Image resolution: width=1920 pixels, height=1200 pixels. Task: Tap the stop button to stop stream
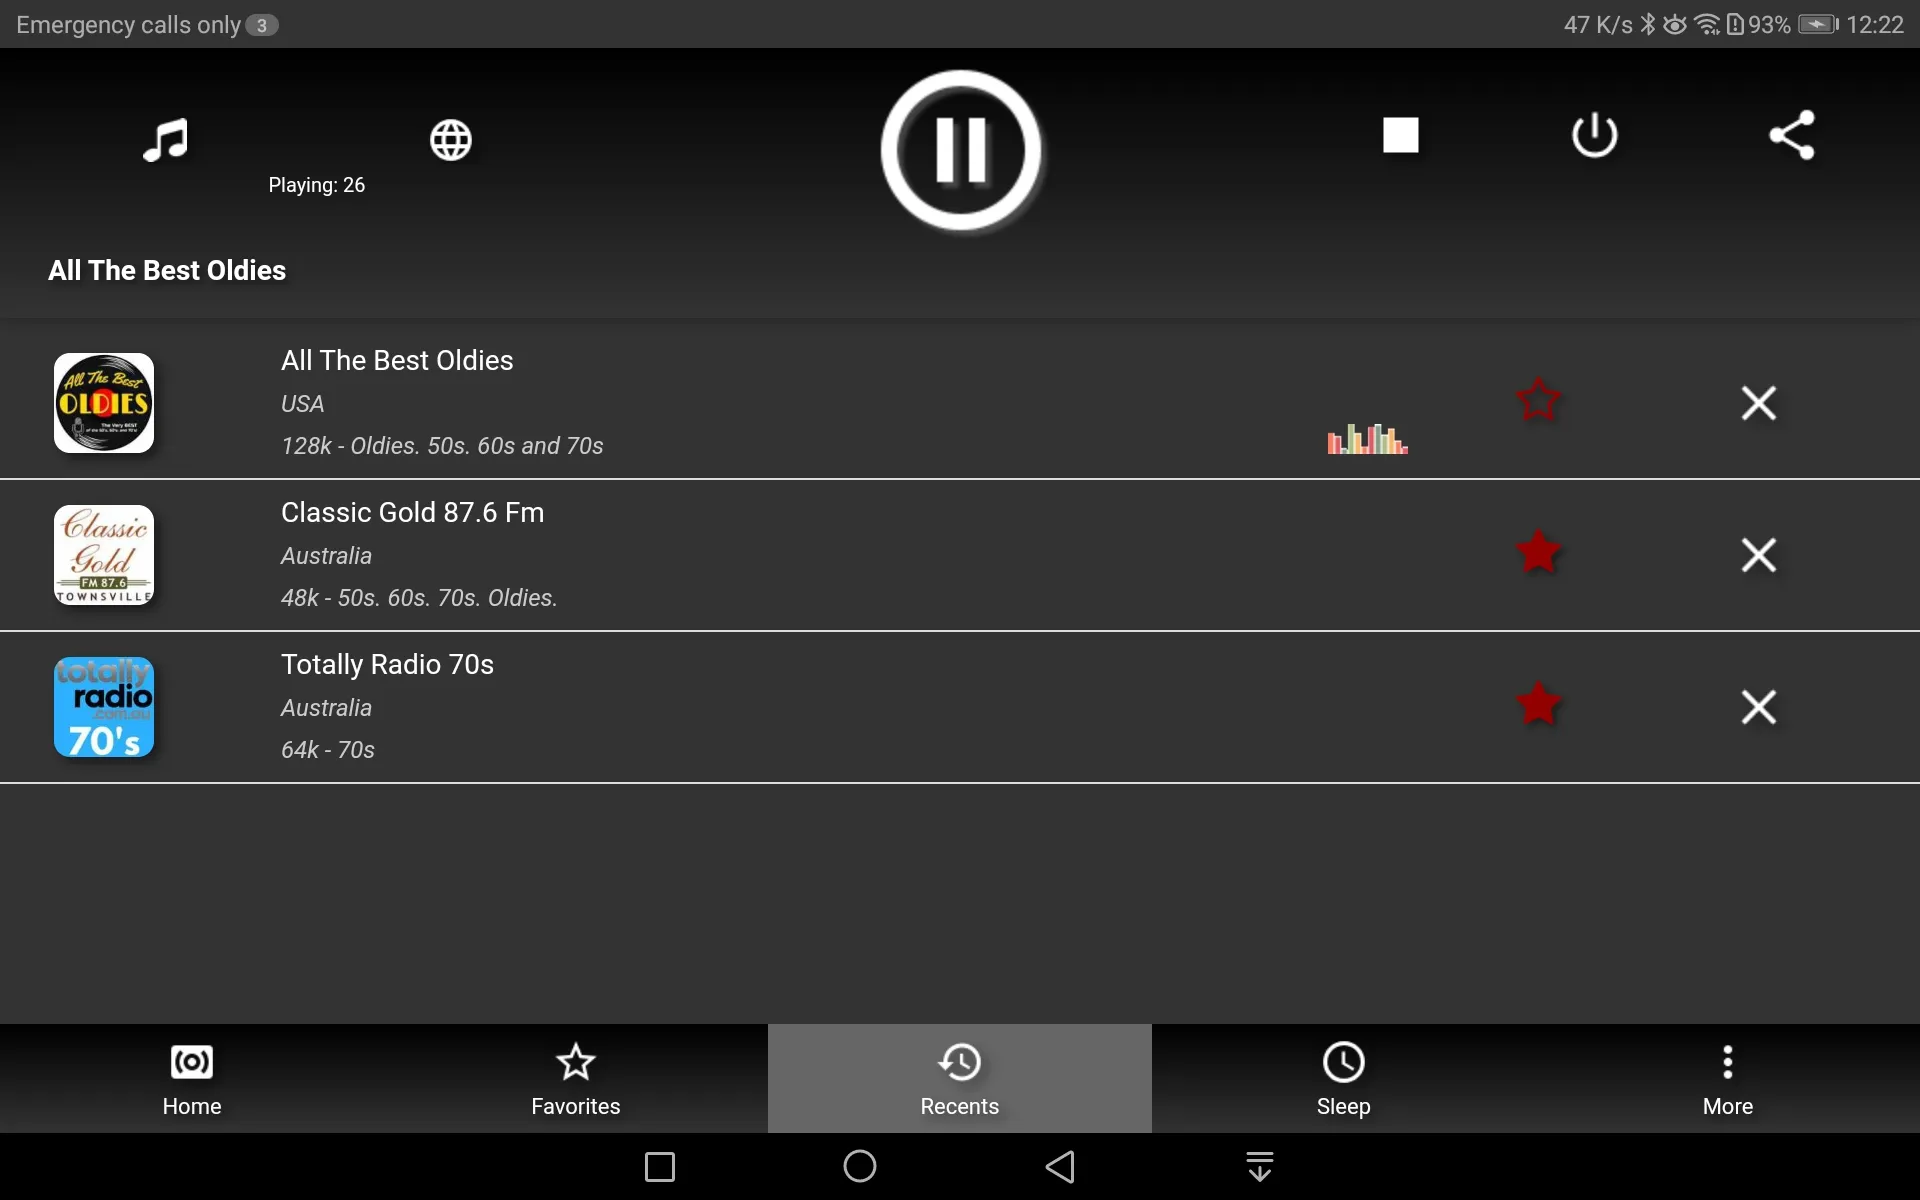tap(1400, 135)
